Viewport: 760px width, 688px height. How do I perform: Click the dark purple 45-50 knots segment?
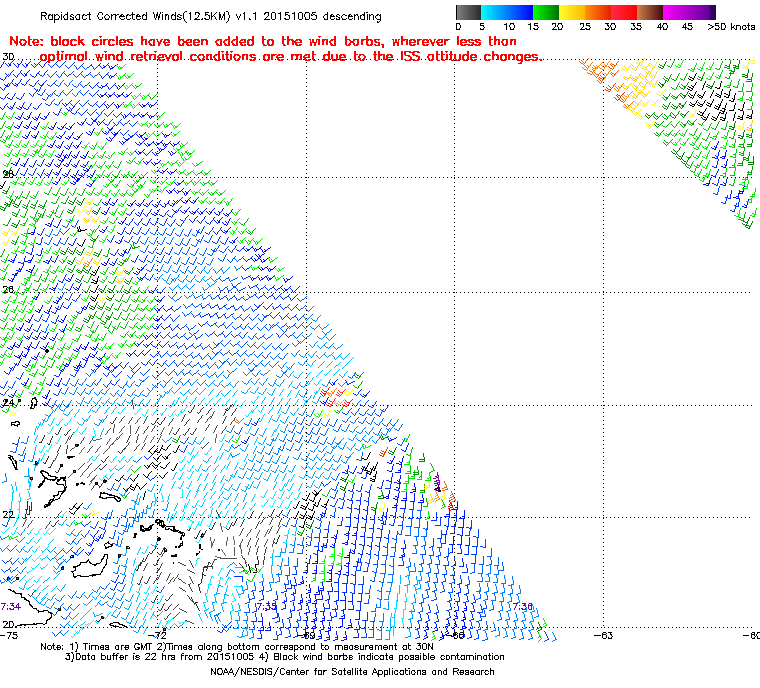coord(702,12)
